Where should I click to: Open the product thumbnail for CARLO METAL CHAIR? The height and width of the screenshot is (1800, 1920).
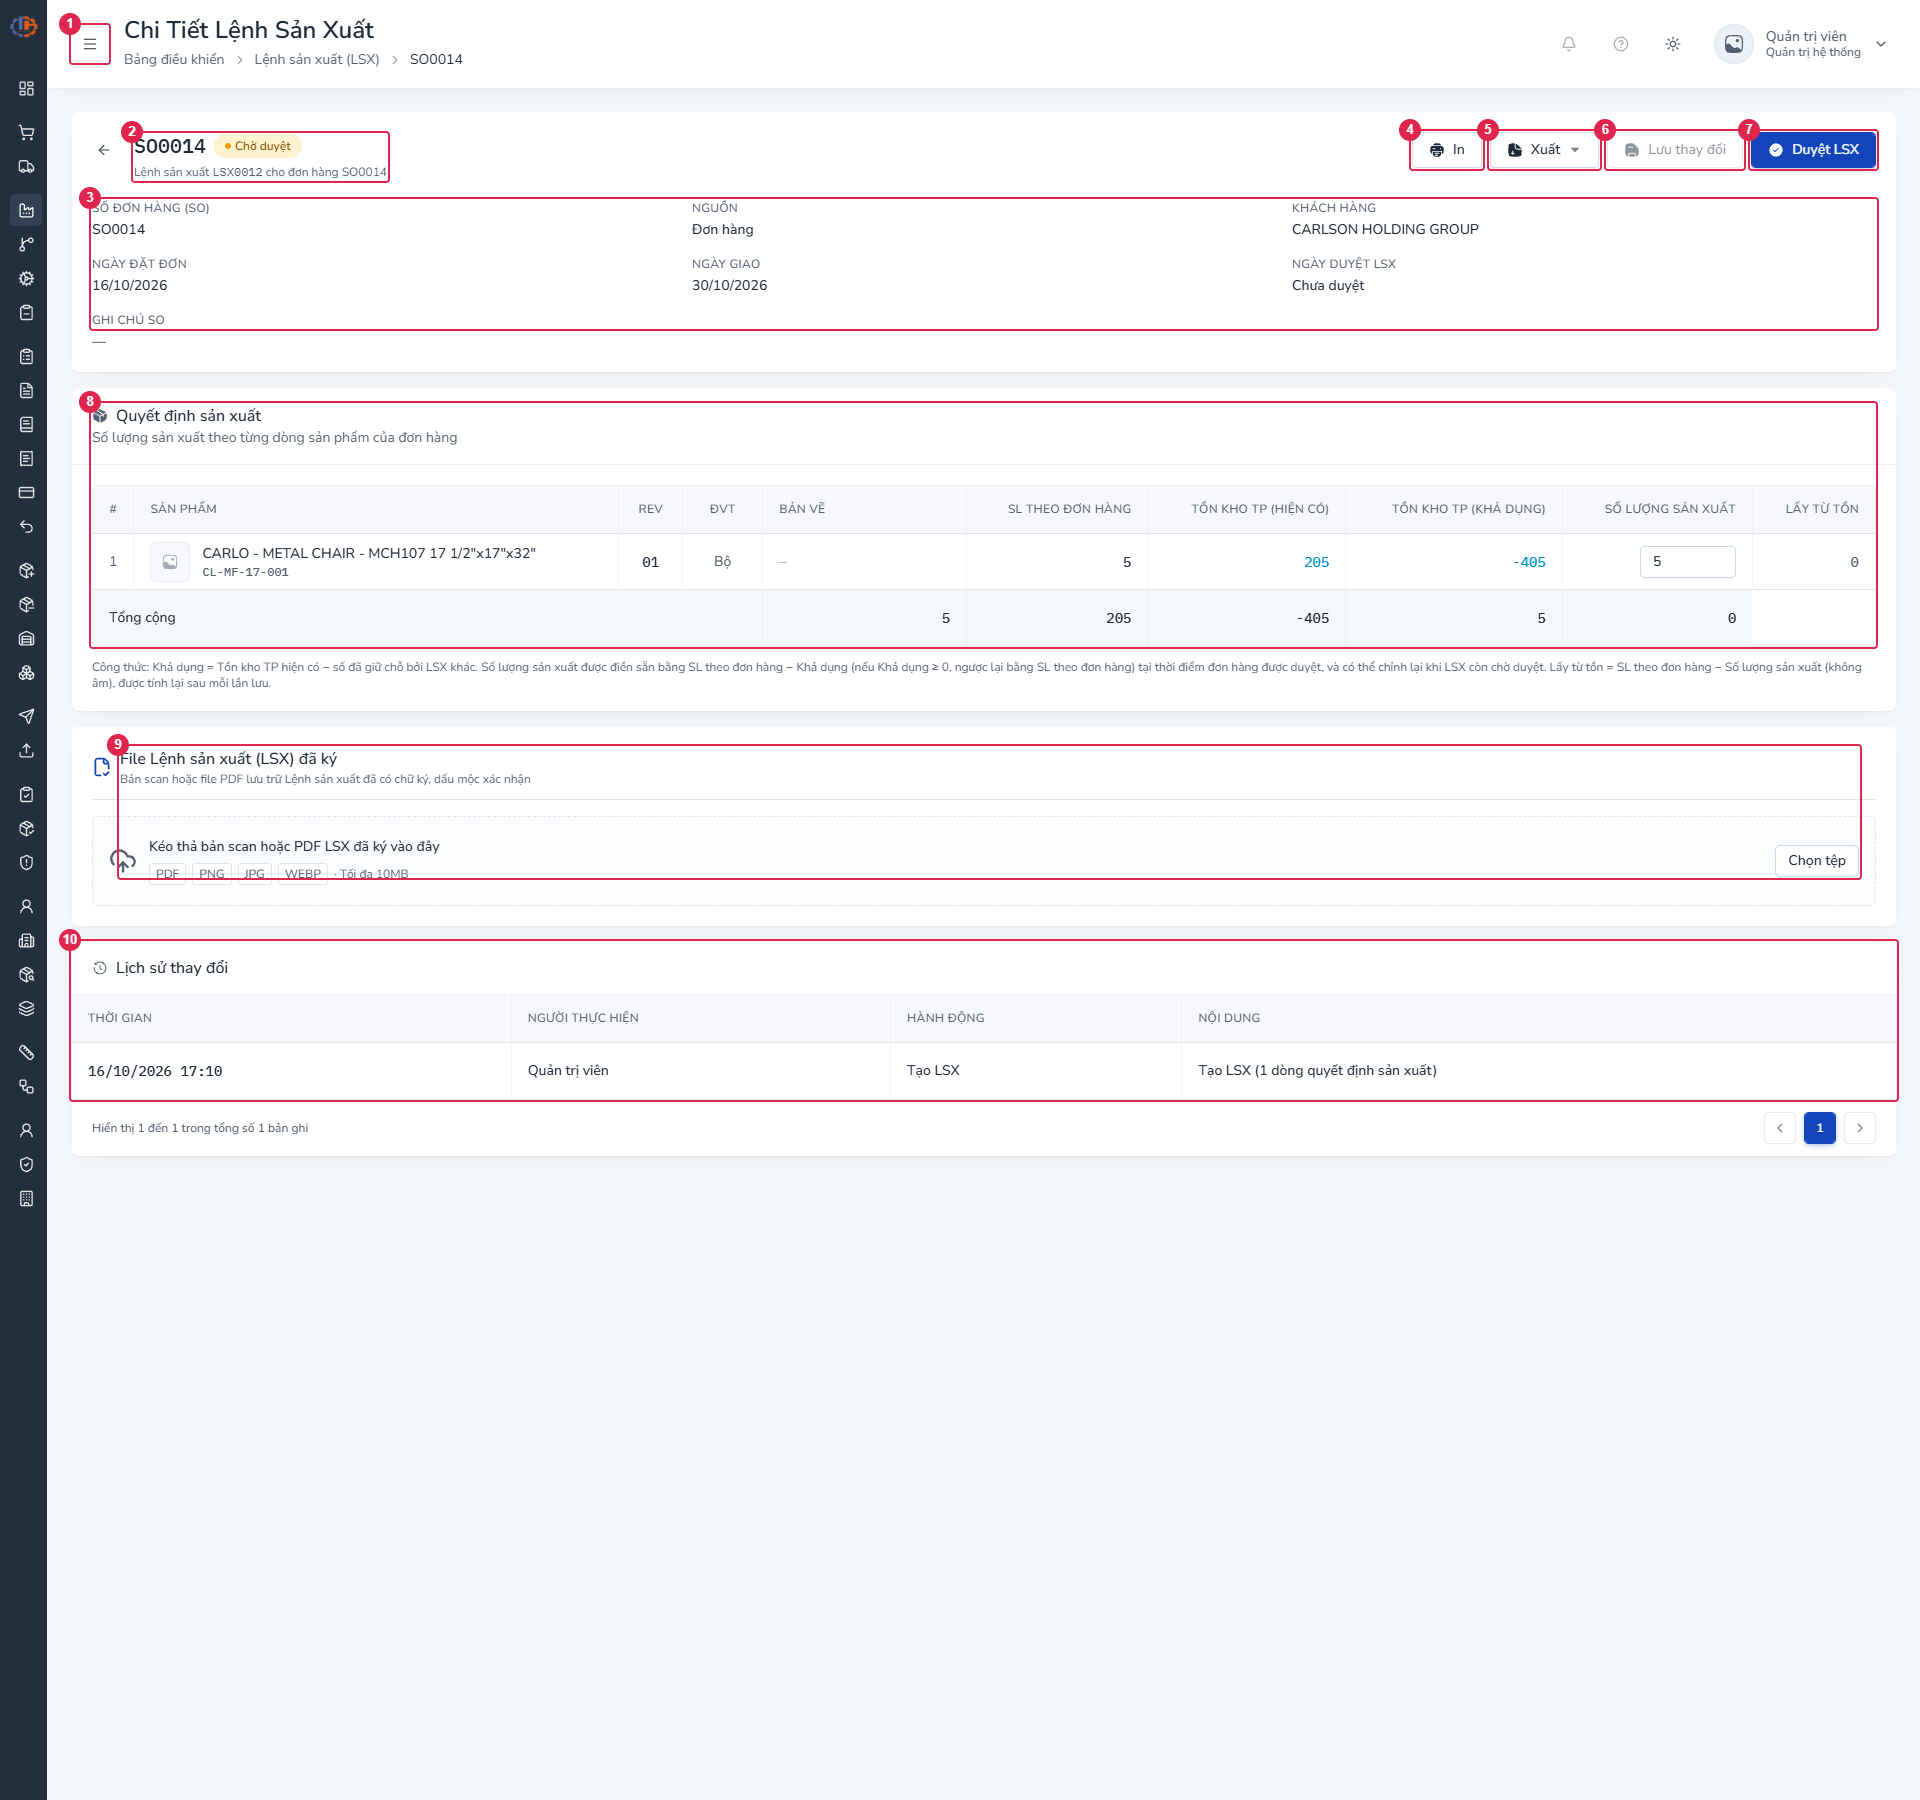170,562
